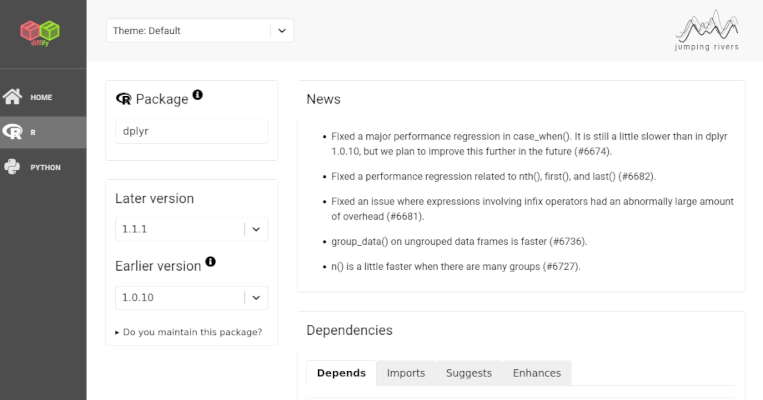Open the Later version 1.1.1 dropdown
This screenshot has width=763, height=400.
[x=191, y=229]
